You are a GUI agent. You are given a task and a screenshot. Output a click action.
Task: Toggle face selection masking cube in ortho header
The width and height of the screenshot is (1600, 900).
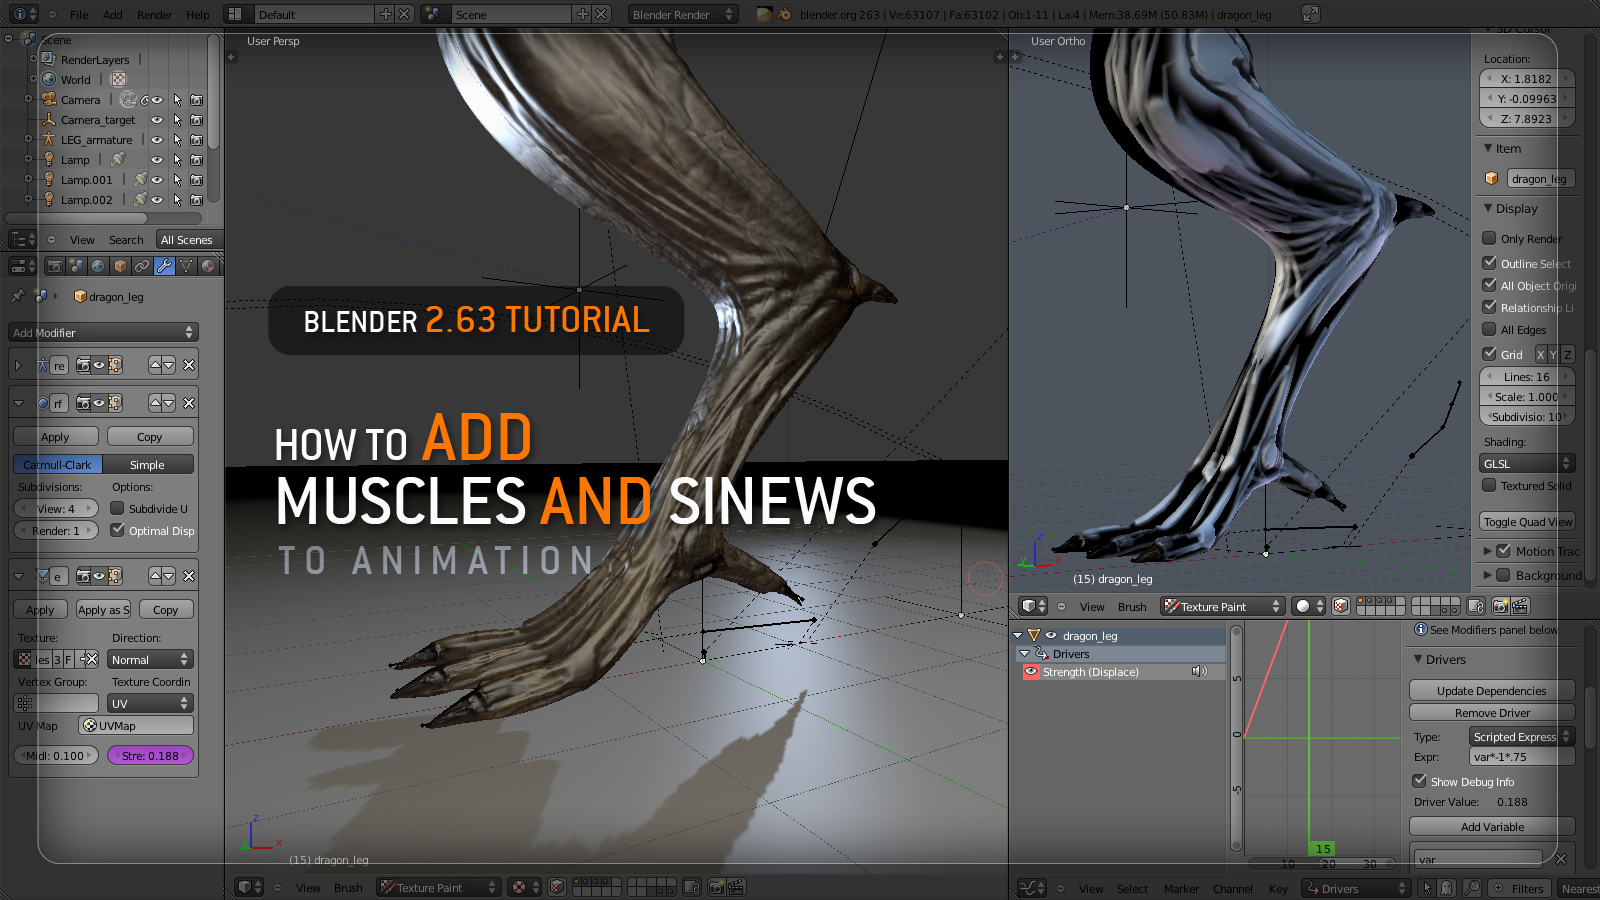[1341, 606]
